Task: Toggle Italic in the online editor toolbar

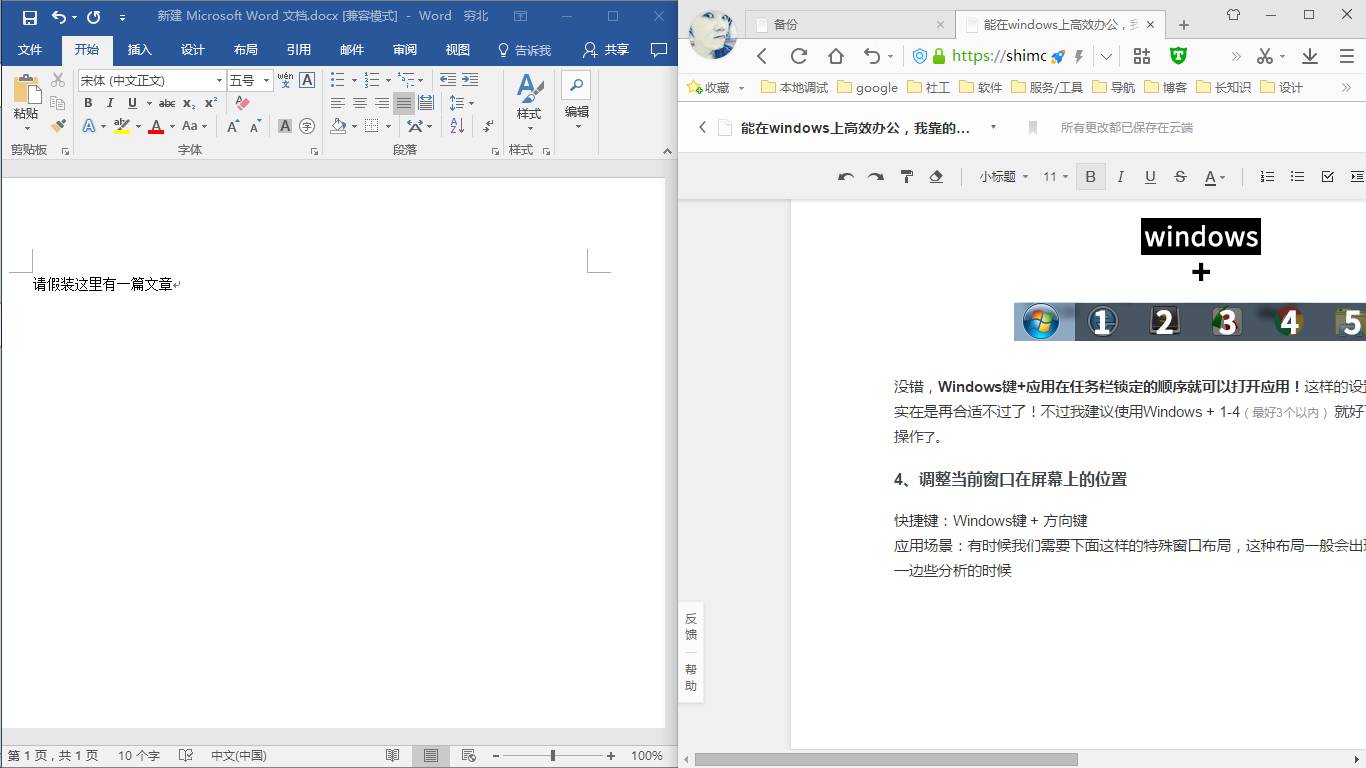Action: (1120, 177)
